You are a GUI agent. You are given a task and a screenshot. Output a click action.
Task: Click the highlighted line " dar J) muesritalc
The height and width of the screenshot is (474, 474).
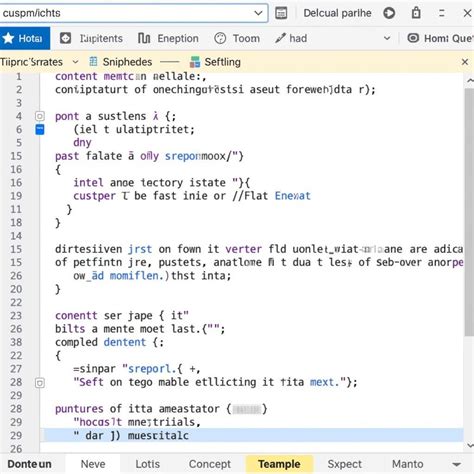pyautogui.click(x=252, y=435)
